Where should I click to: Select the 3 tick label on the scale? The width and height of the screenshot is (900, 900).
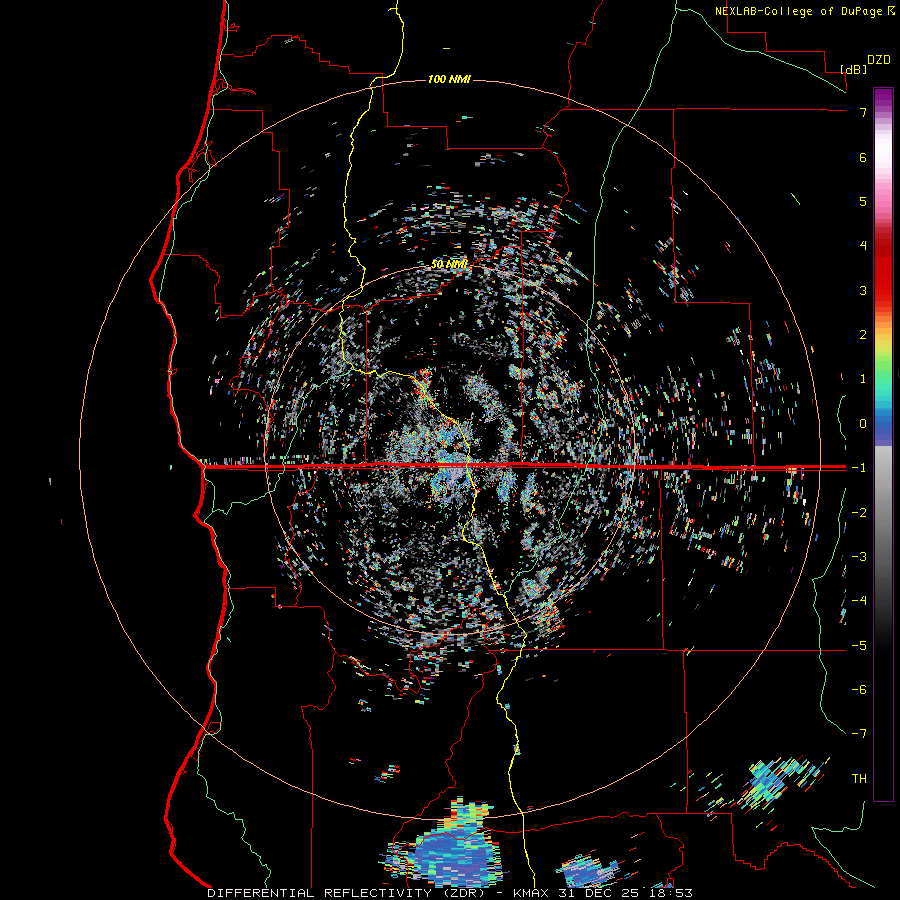click(863, 290)
